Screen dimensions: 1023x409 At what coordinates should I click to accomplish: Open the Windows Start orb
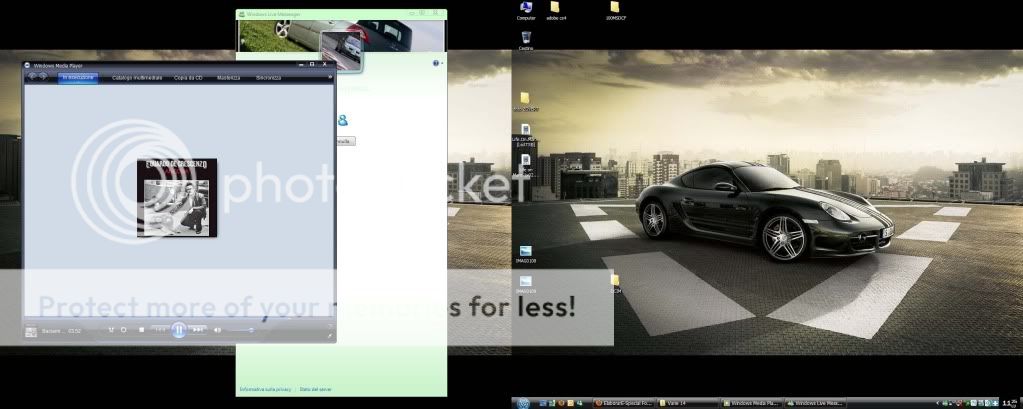523,403
